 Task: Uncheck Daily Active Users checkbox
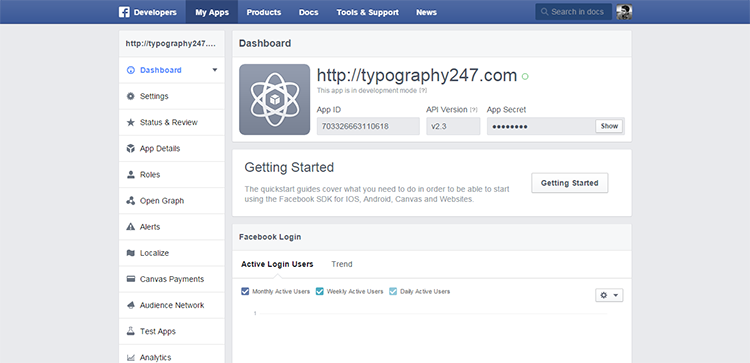393,291
